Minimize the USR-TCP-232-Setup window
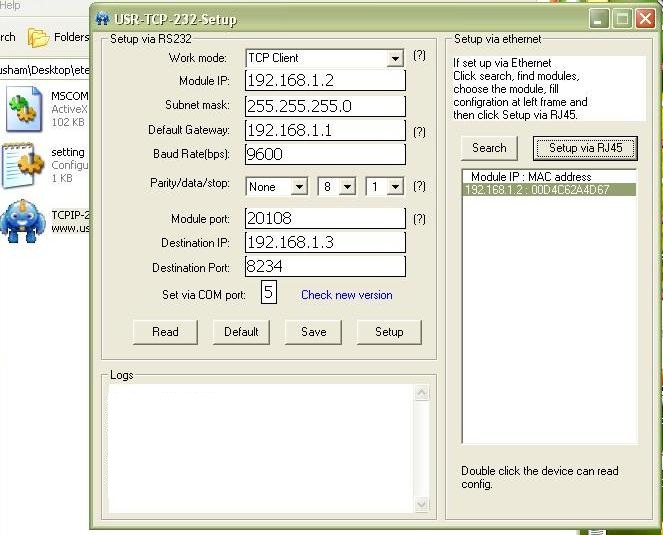The image size is (663, 535). [599, 19]
